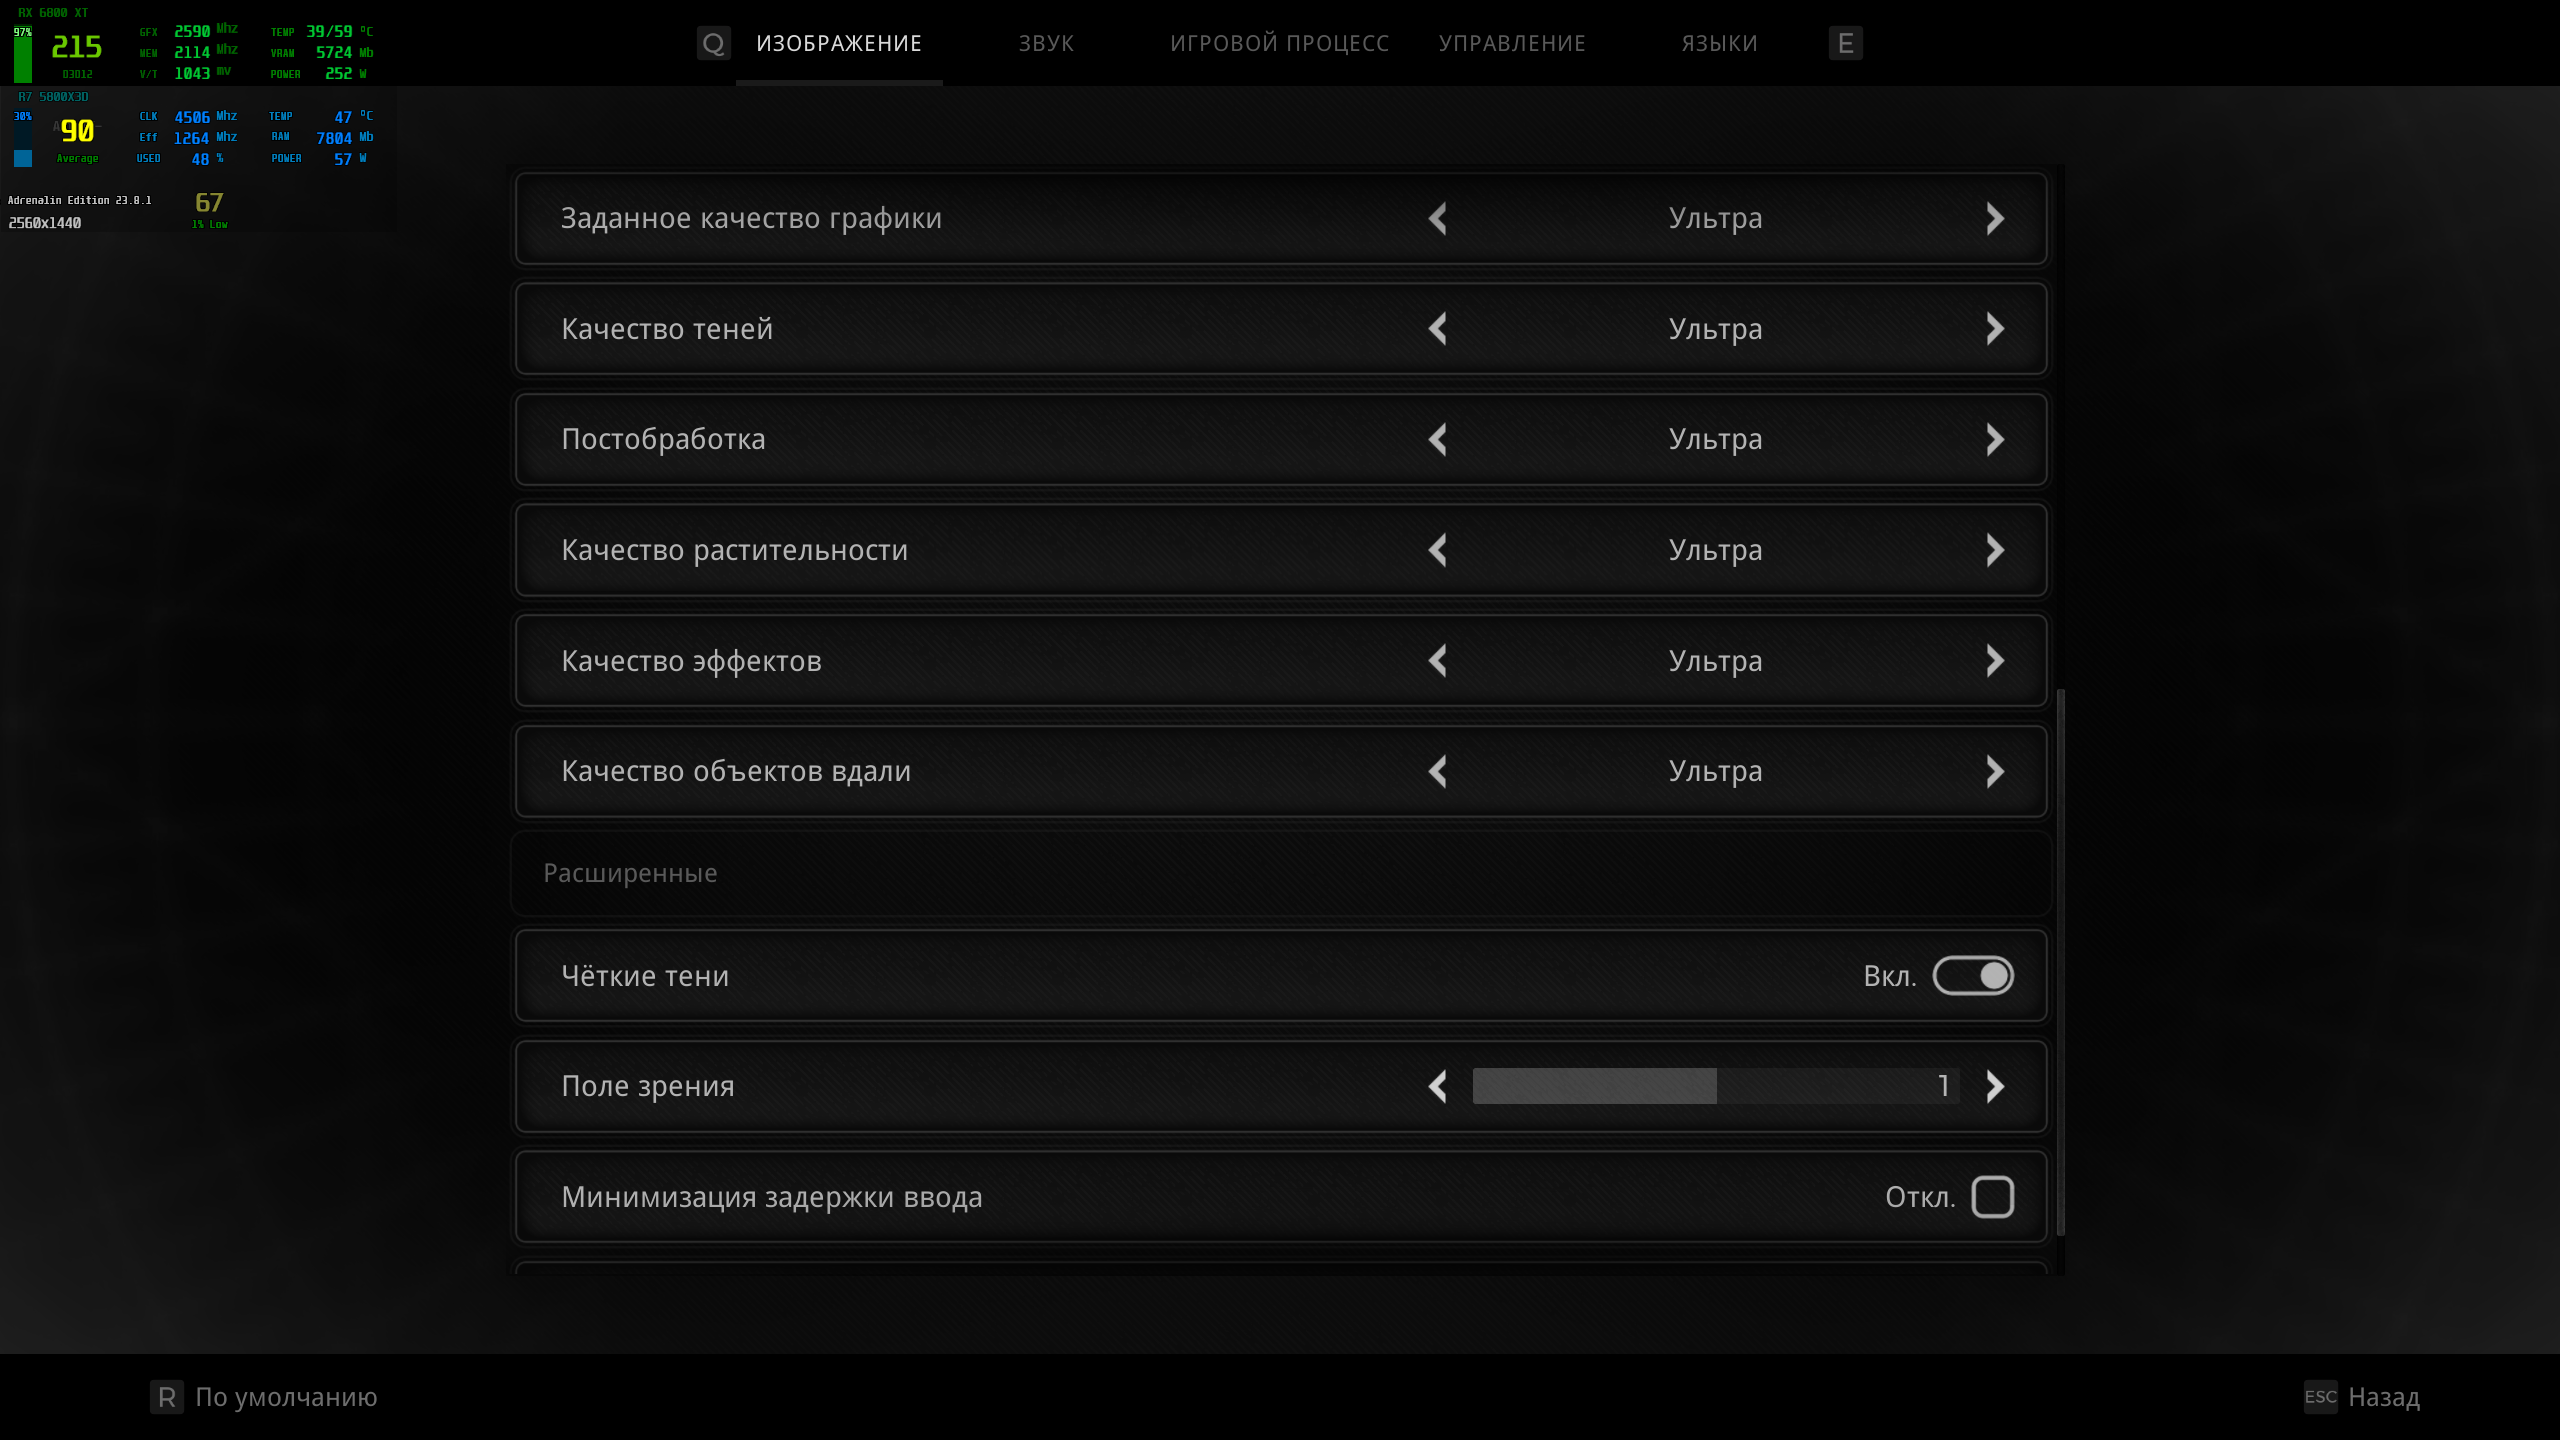Click the Ультра value of Качество теней
The height and width of the screenshot is (1440, 2560).
[1715, 329]
